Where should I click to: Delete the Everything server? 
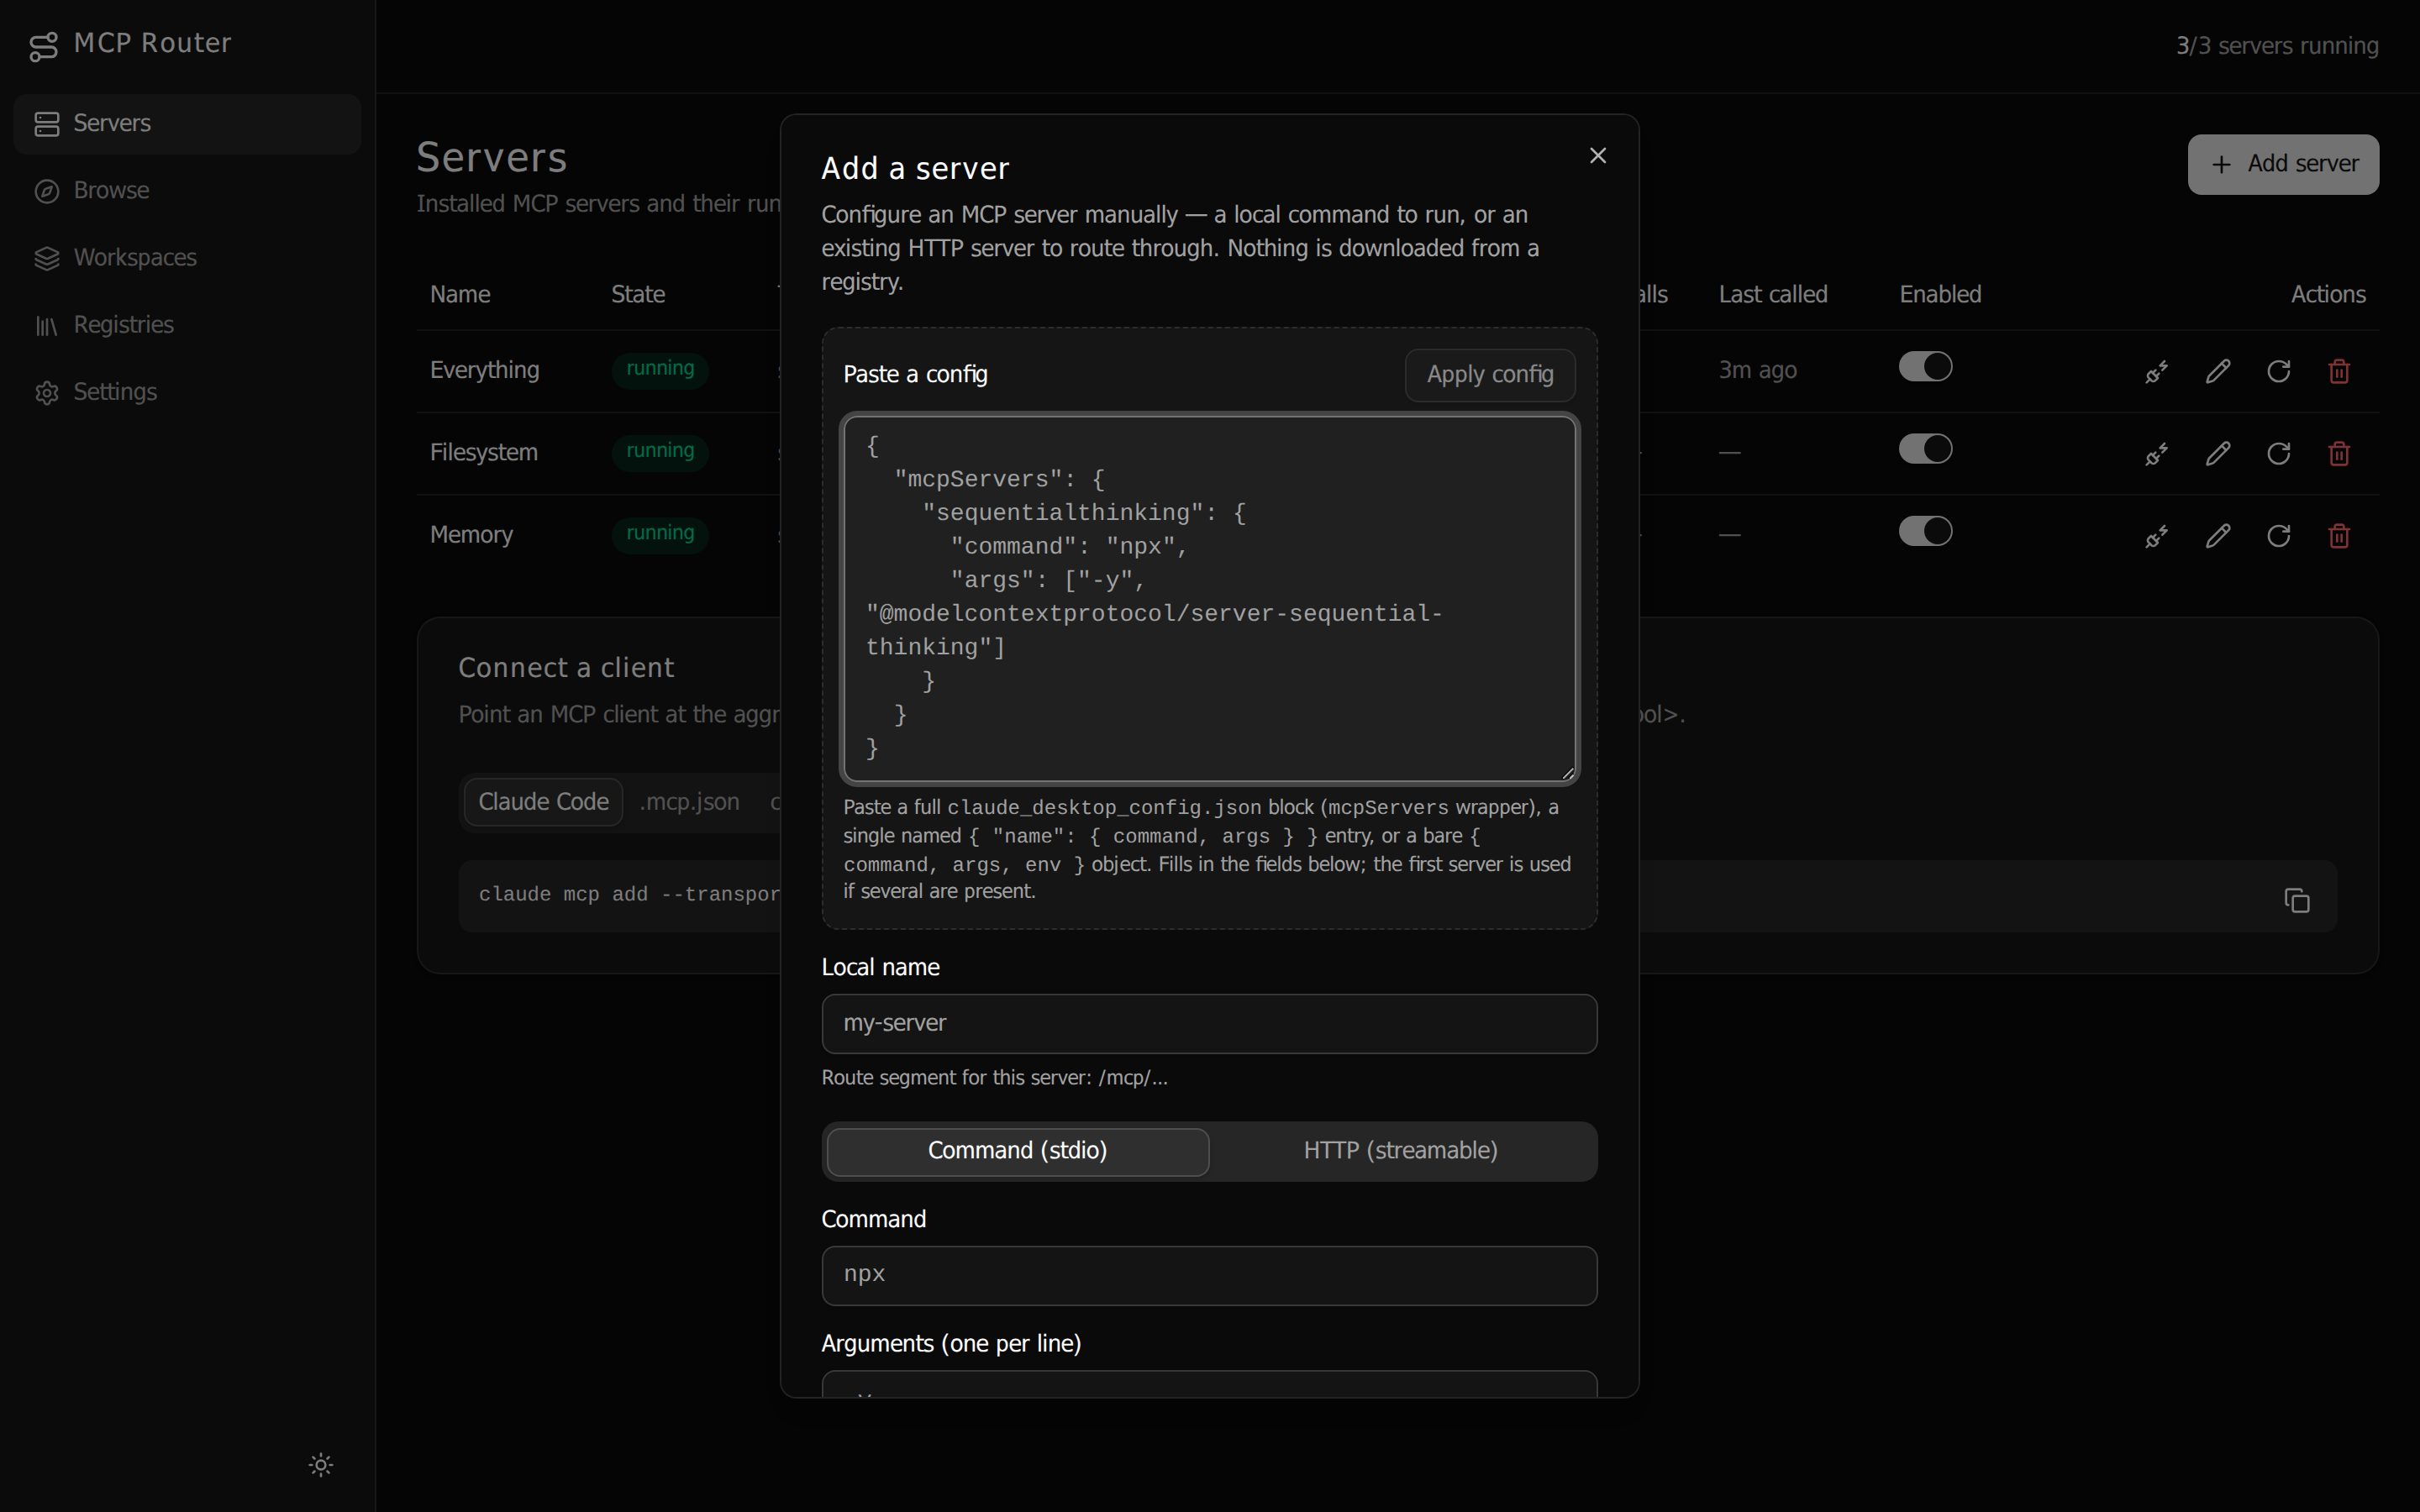(2339, 372)
